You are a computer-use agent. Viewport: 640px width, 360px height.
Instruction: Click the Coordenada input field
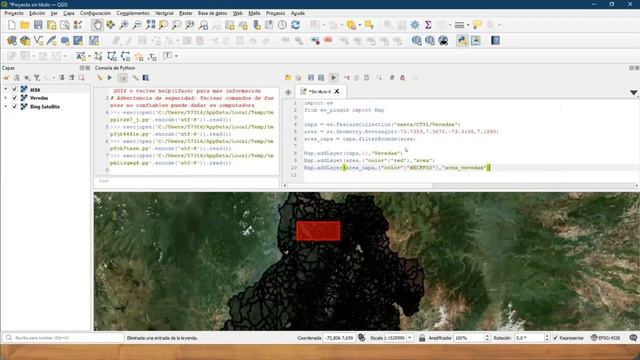pos(340,338)
